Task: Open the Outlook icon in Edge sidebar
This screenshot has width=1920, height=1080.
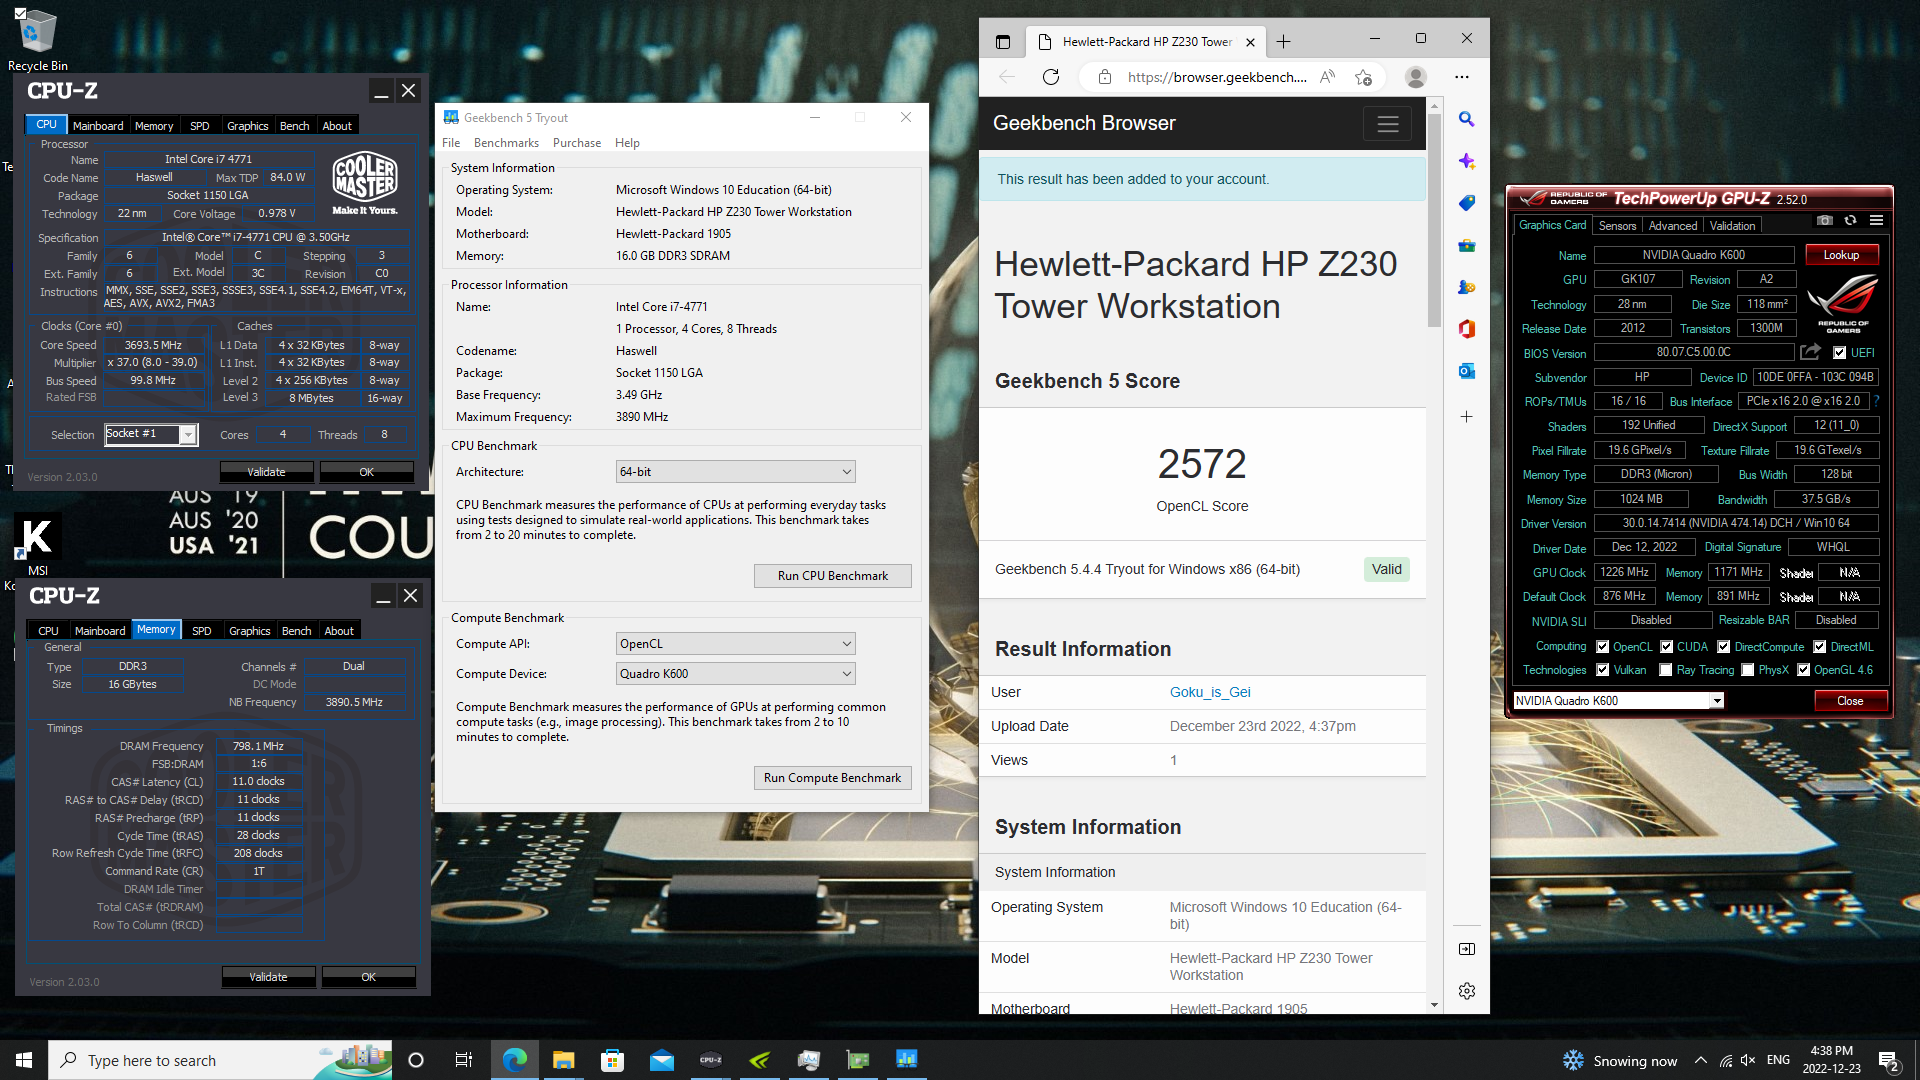Action: [1466, 371]
